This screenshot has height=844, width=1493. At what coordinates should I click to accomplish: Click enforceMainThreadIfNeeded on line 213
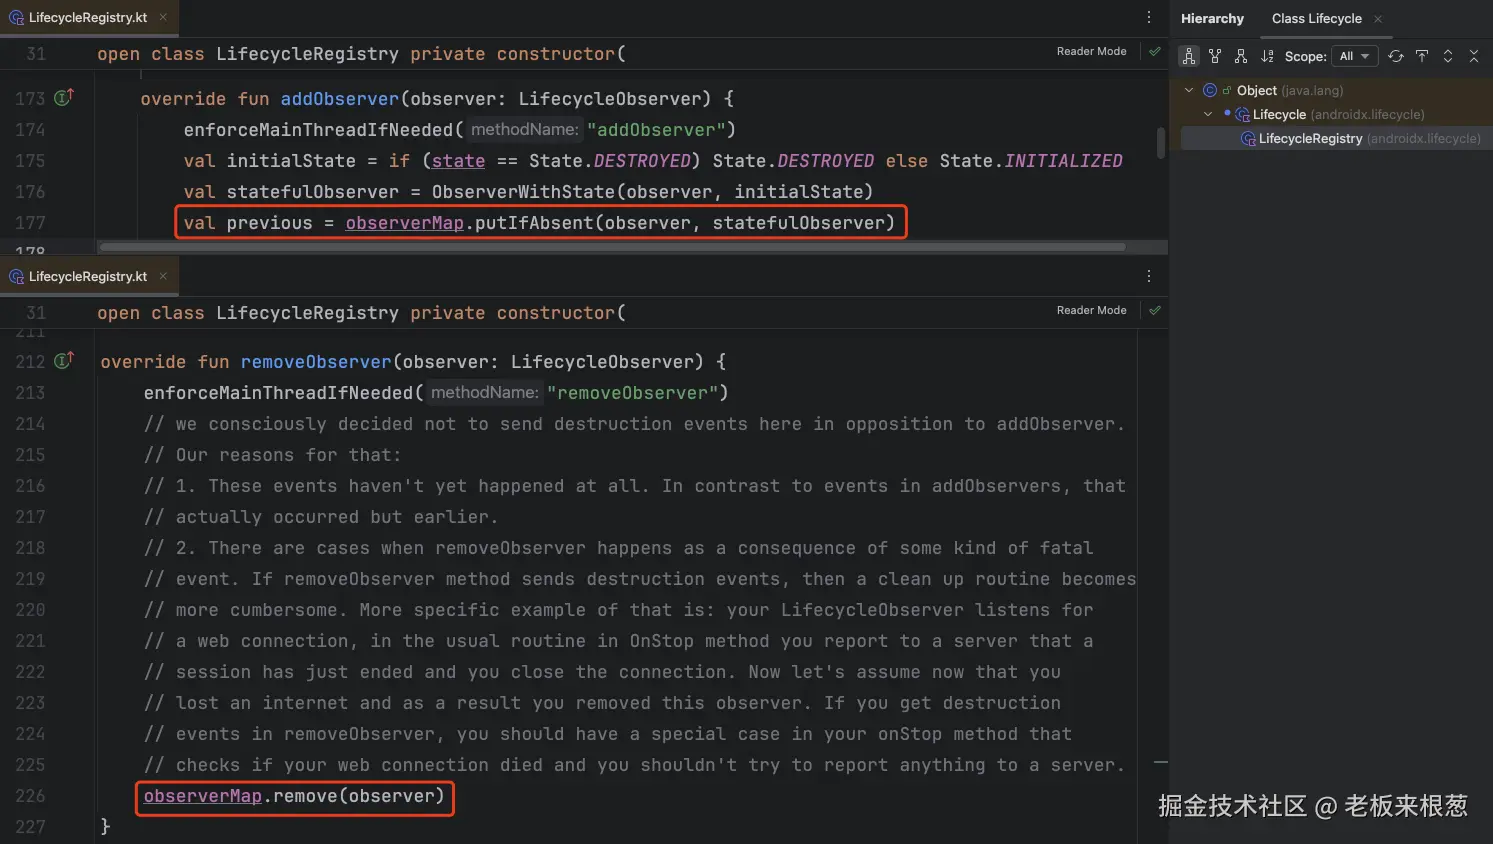coord(278,392)
